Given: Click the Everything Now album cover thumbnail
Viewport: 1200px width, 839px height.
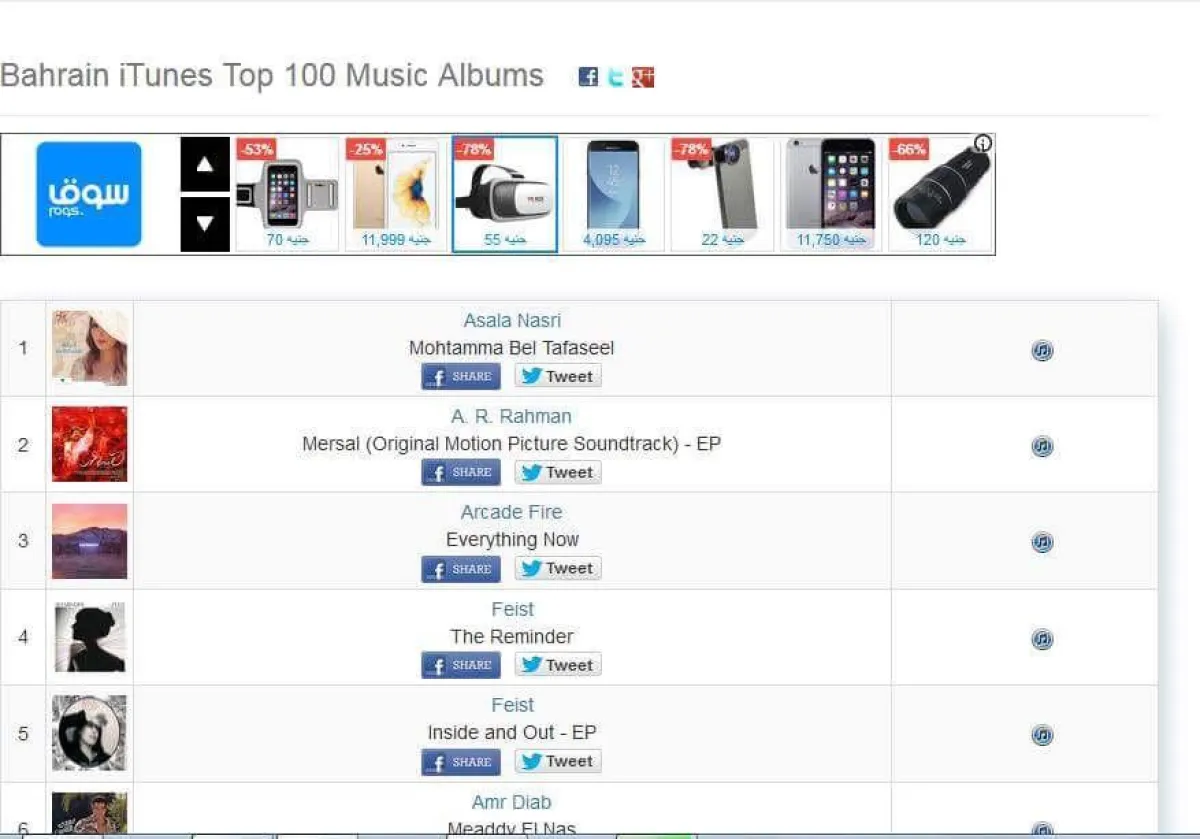Looking at the screenshot, I should [89, 541].
